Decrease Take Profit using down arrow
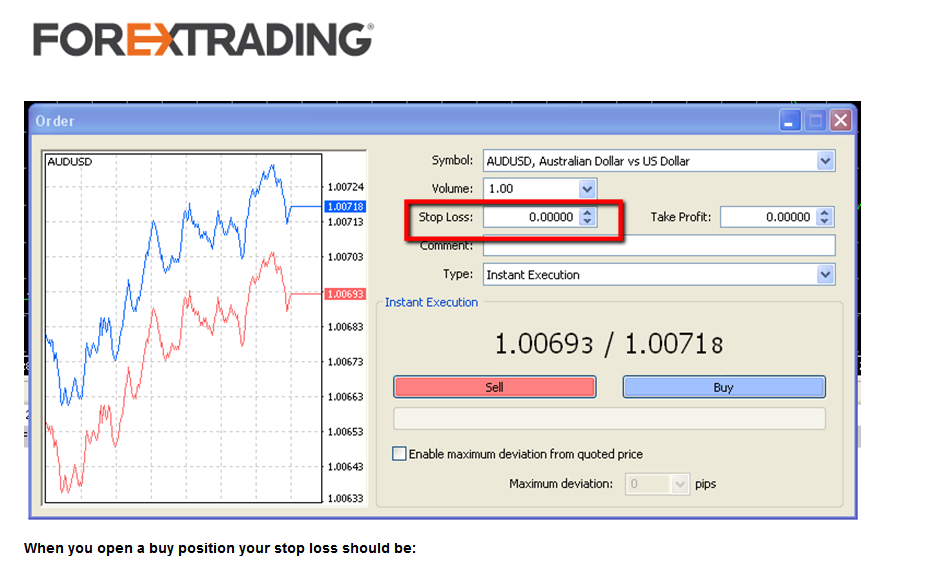This screenshot has width=931, height=578. (x=824, y=222)
